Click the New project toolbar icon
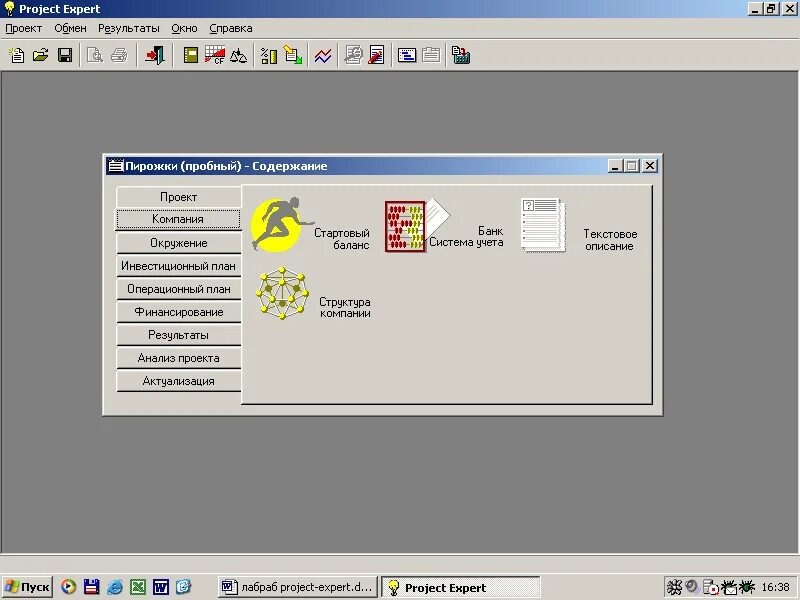Viewport: 800px width, 600px height. [17, 55]
